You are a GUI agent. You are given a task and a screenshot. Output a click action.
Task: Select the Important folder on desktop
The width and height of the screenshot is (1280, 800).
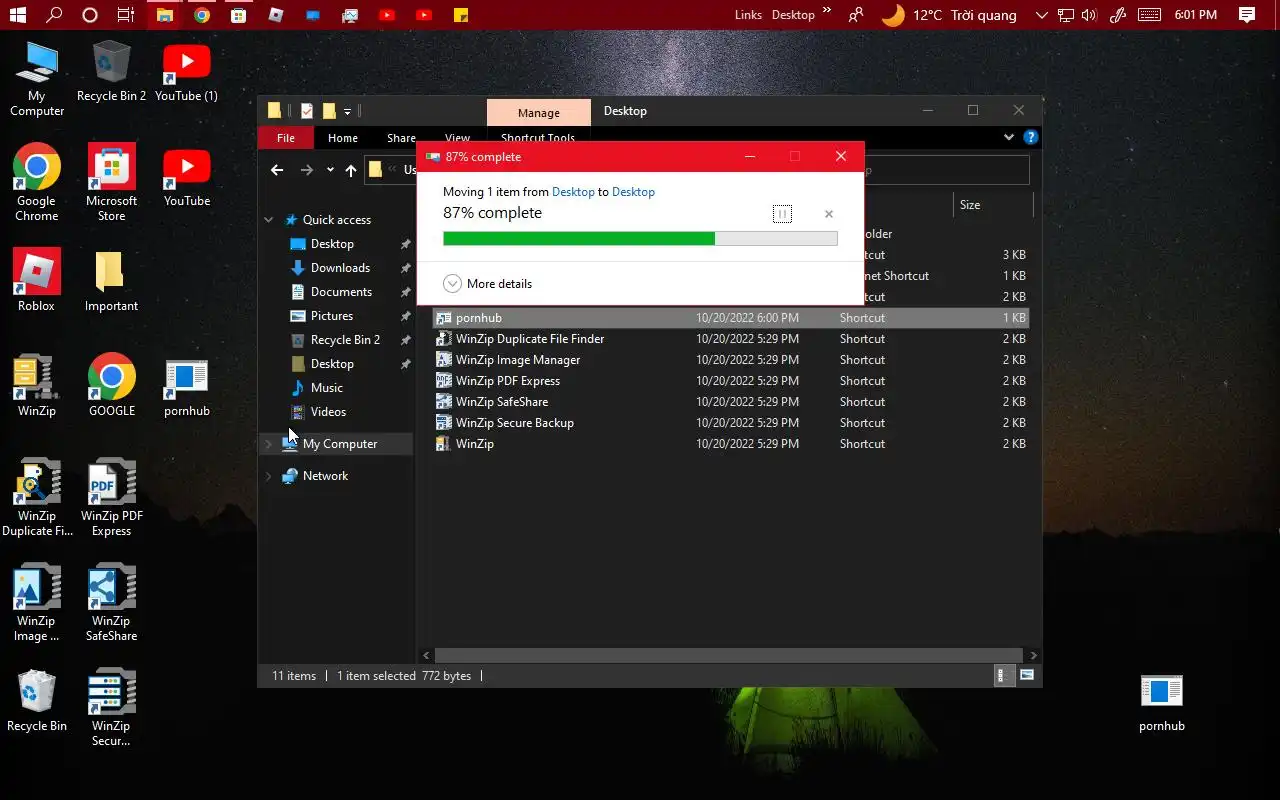pyautogui.click(x=111, y=280)
